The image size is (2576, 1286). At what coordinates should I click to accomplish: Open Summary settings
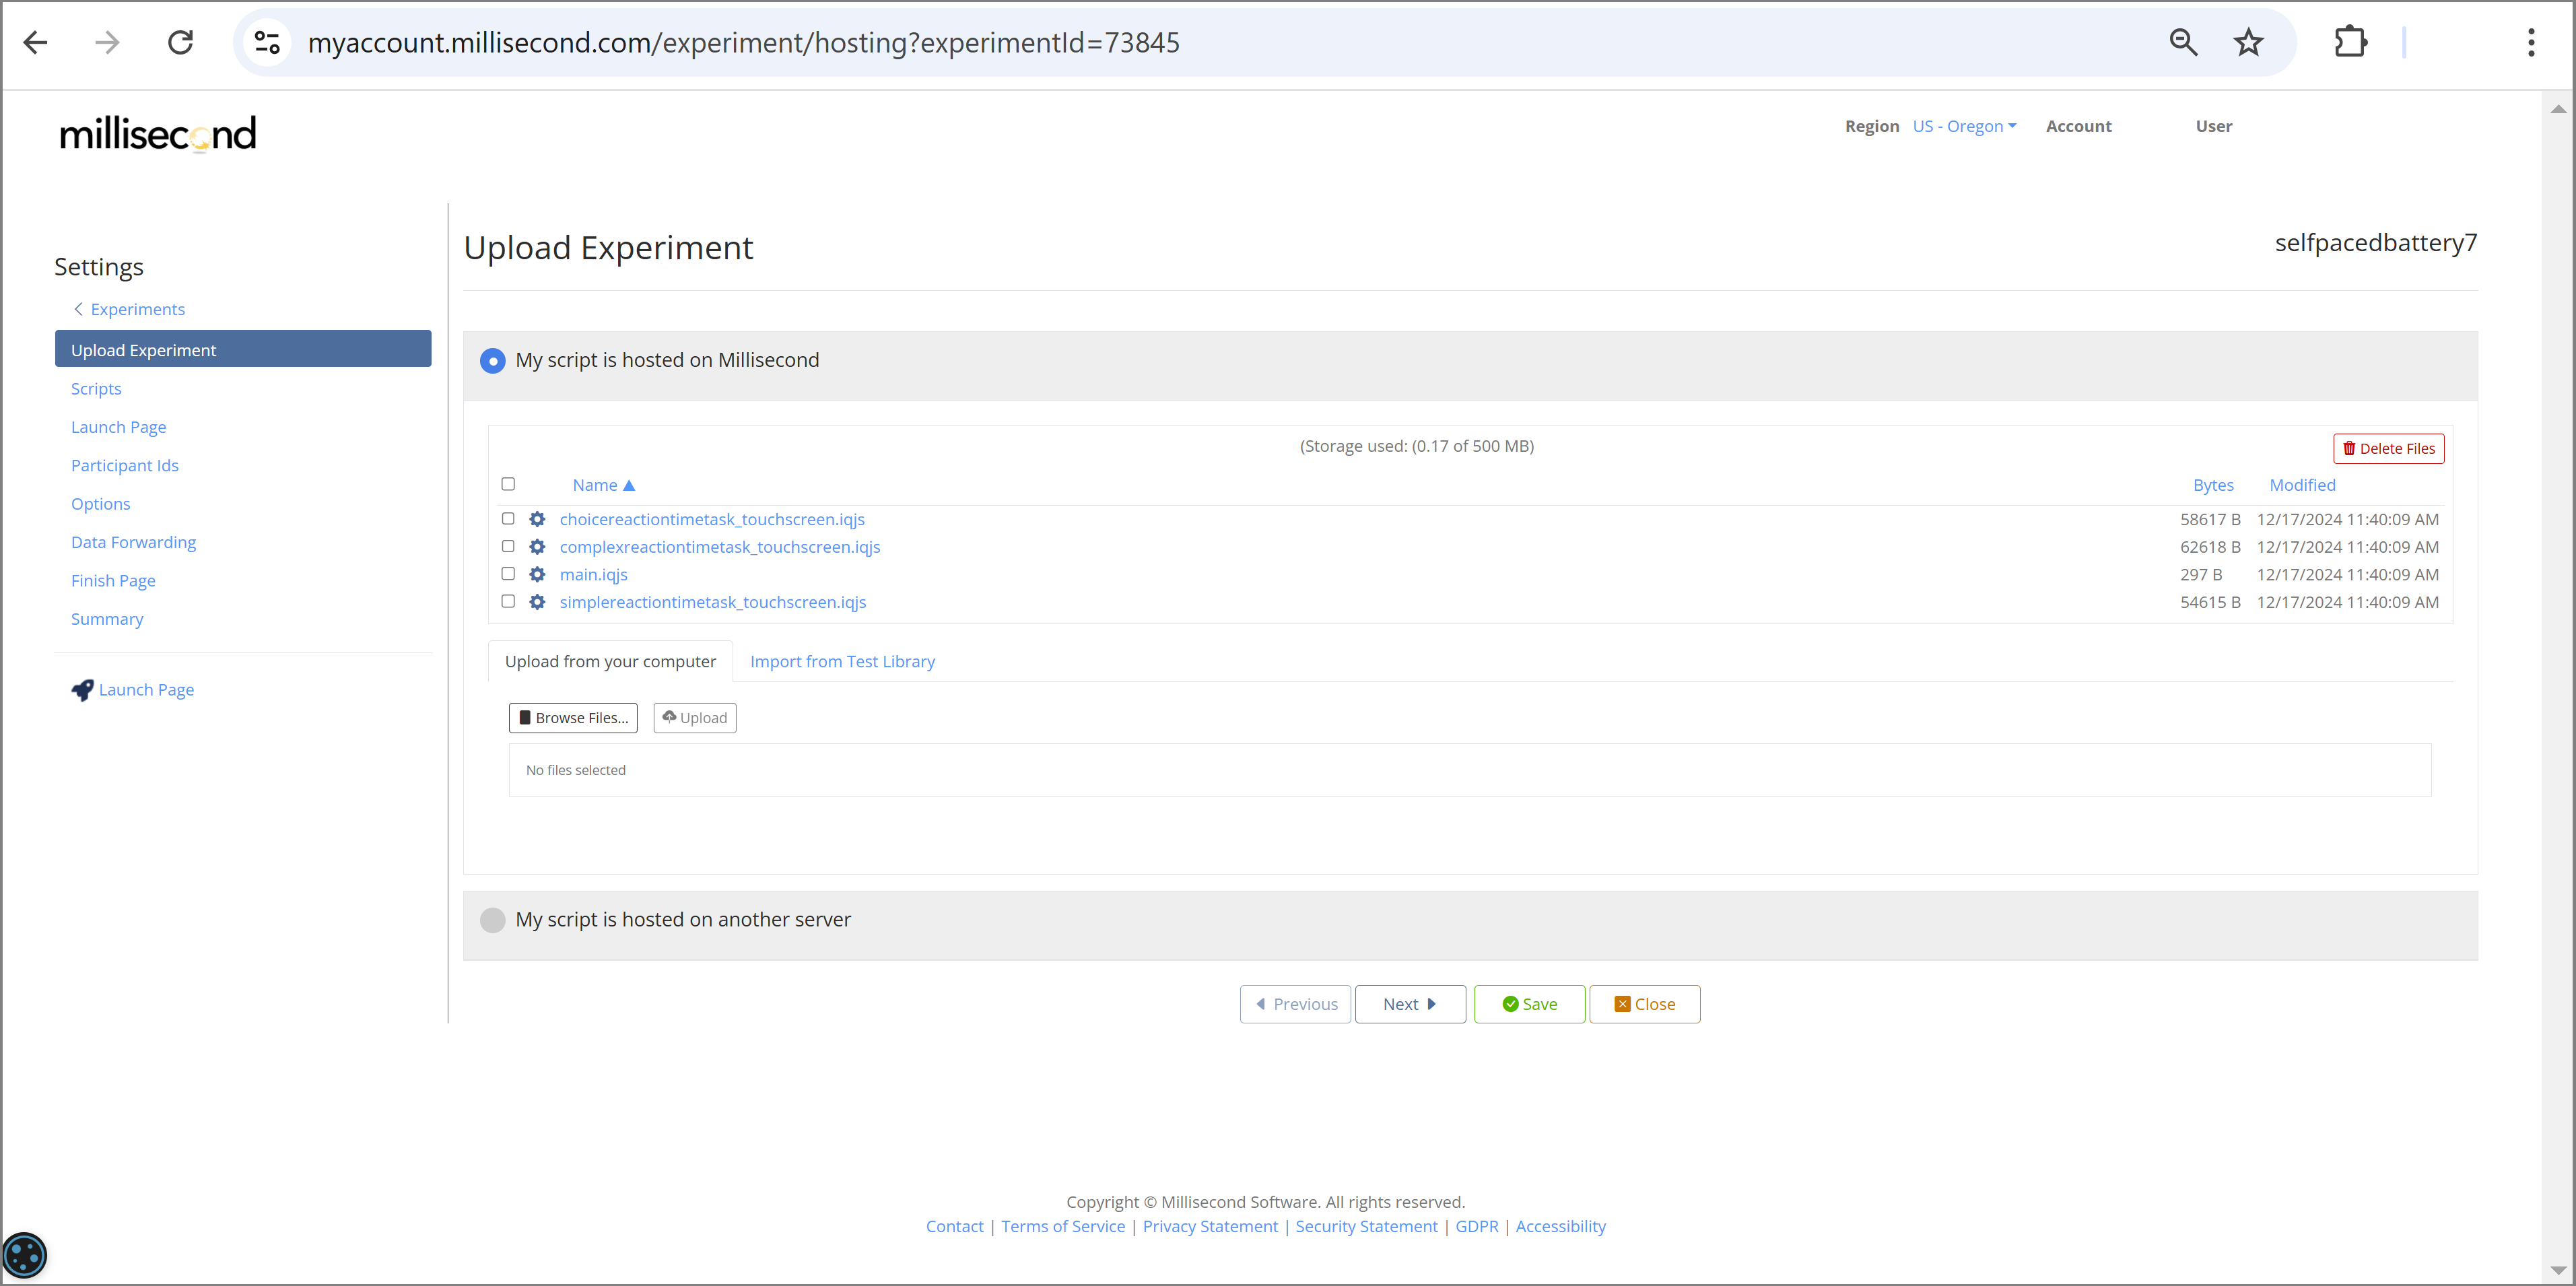107,619
